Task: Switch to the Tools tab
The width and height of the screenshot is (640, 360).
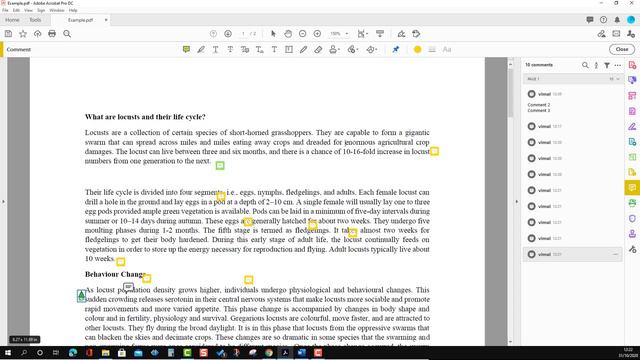Action: (x=35, y=20)
